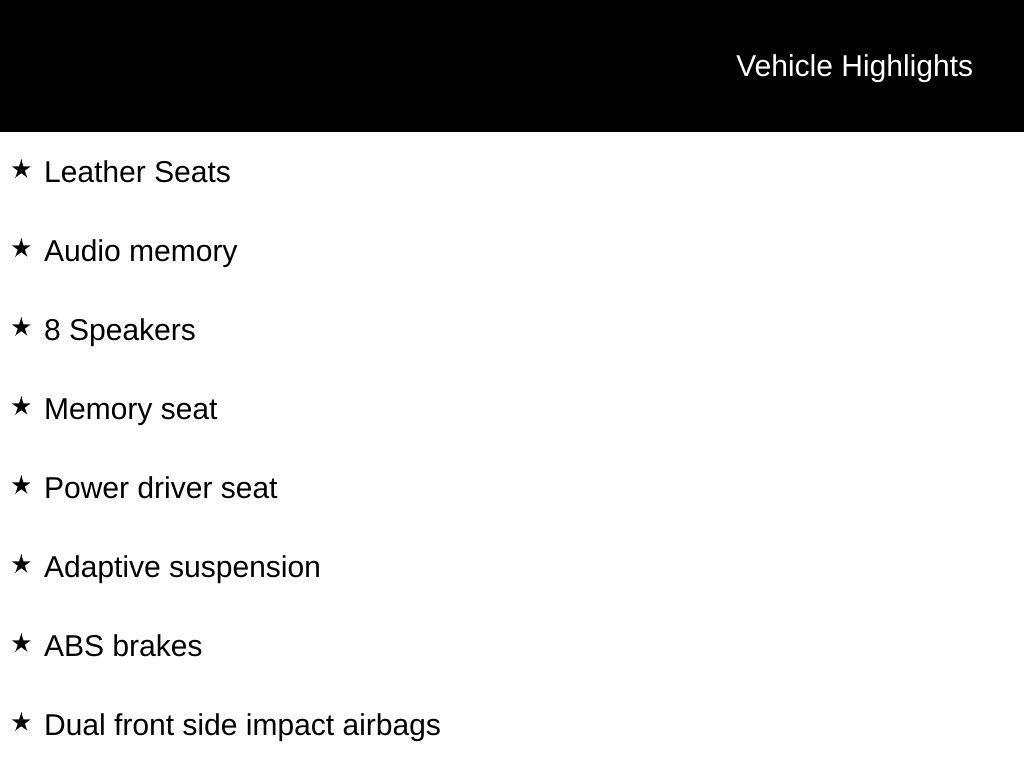This screenshot has width=1024, height=768.
Task: Choose the 8 Speakers feature text
Action: (x=120, y=331)
